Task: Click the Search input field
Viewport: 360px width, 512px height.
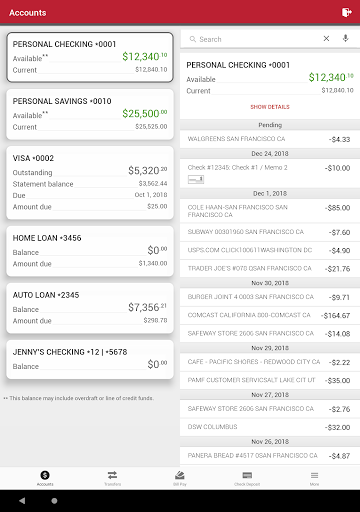Action: (x=257, y=39)
